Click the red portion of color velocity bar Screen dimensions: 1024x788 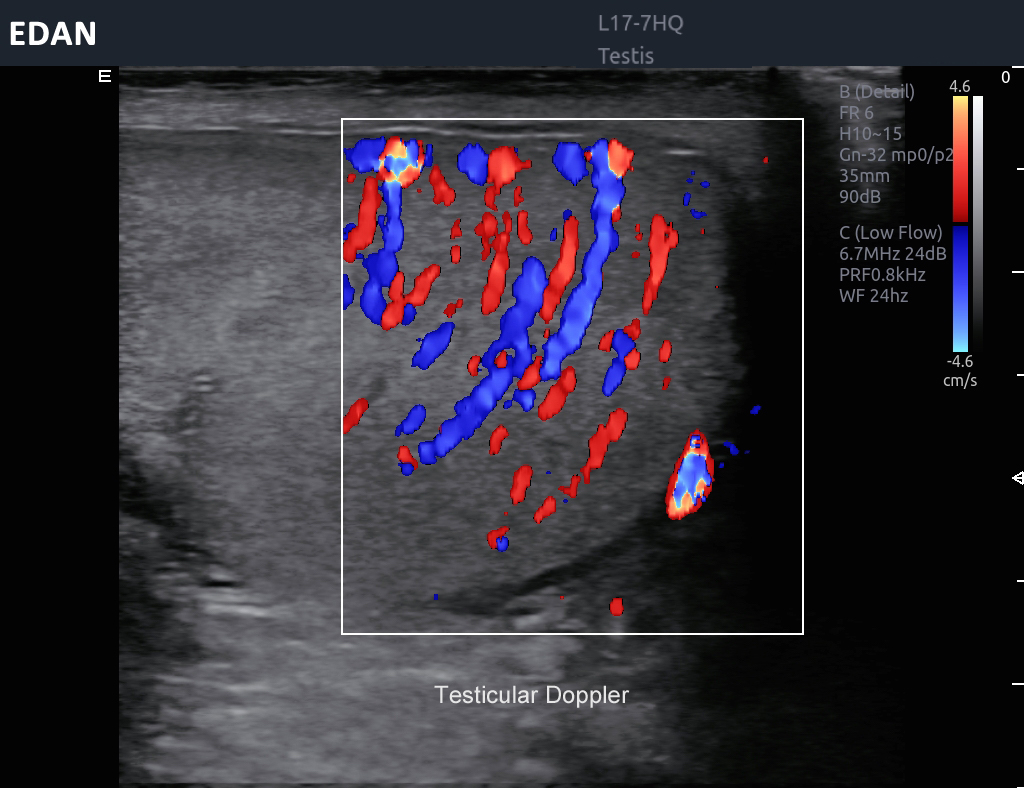pyautogui.click(x=960, y=158)
